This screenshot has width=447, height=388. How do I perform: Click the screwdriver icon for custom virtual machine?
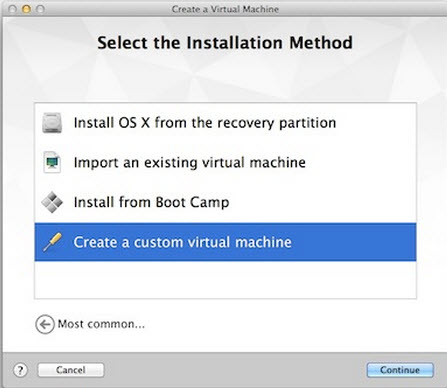(x=52, y=242)
